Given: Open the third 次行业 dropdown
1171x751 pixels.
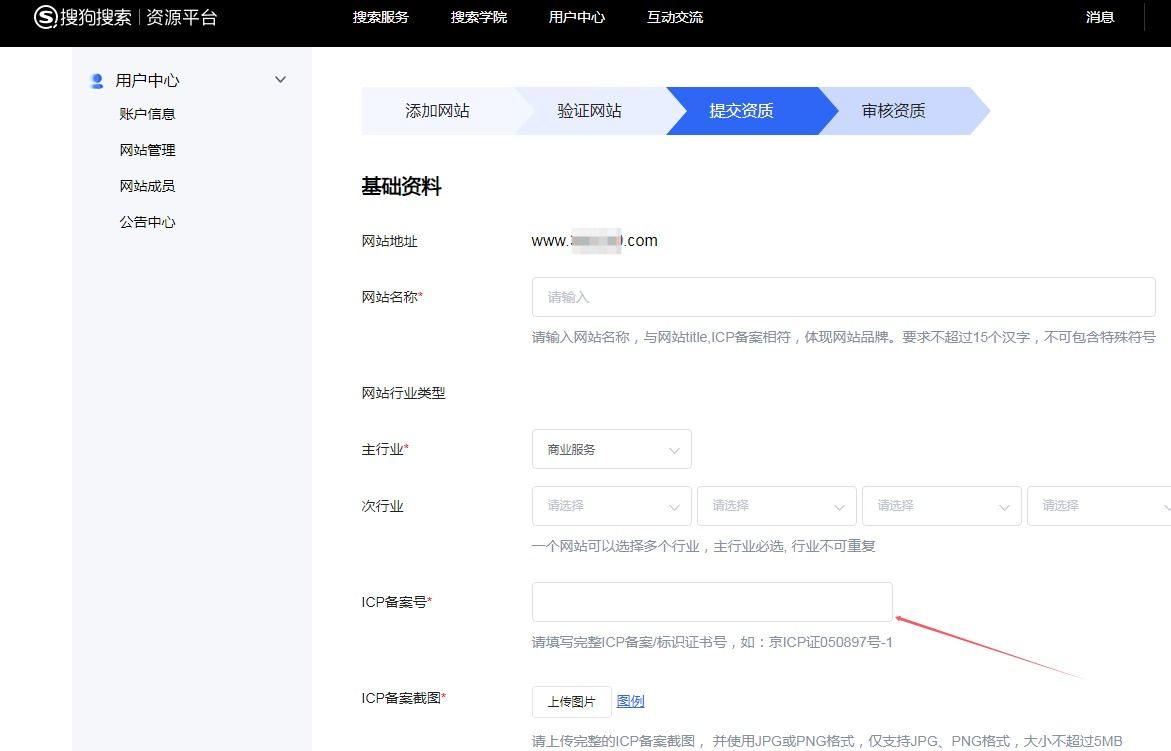Looking at the screenshot, I should 942,505.
